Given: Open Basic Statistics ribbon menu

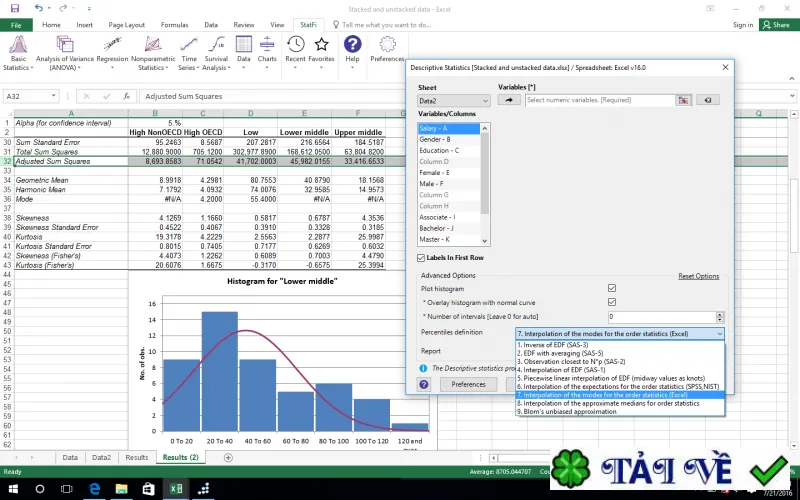Looking at the screenshot, I should 18,53.
